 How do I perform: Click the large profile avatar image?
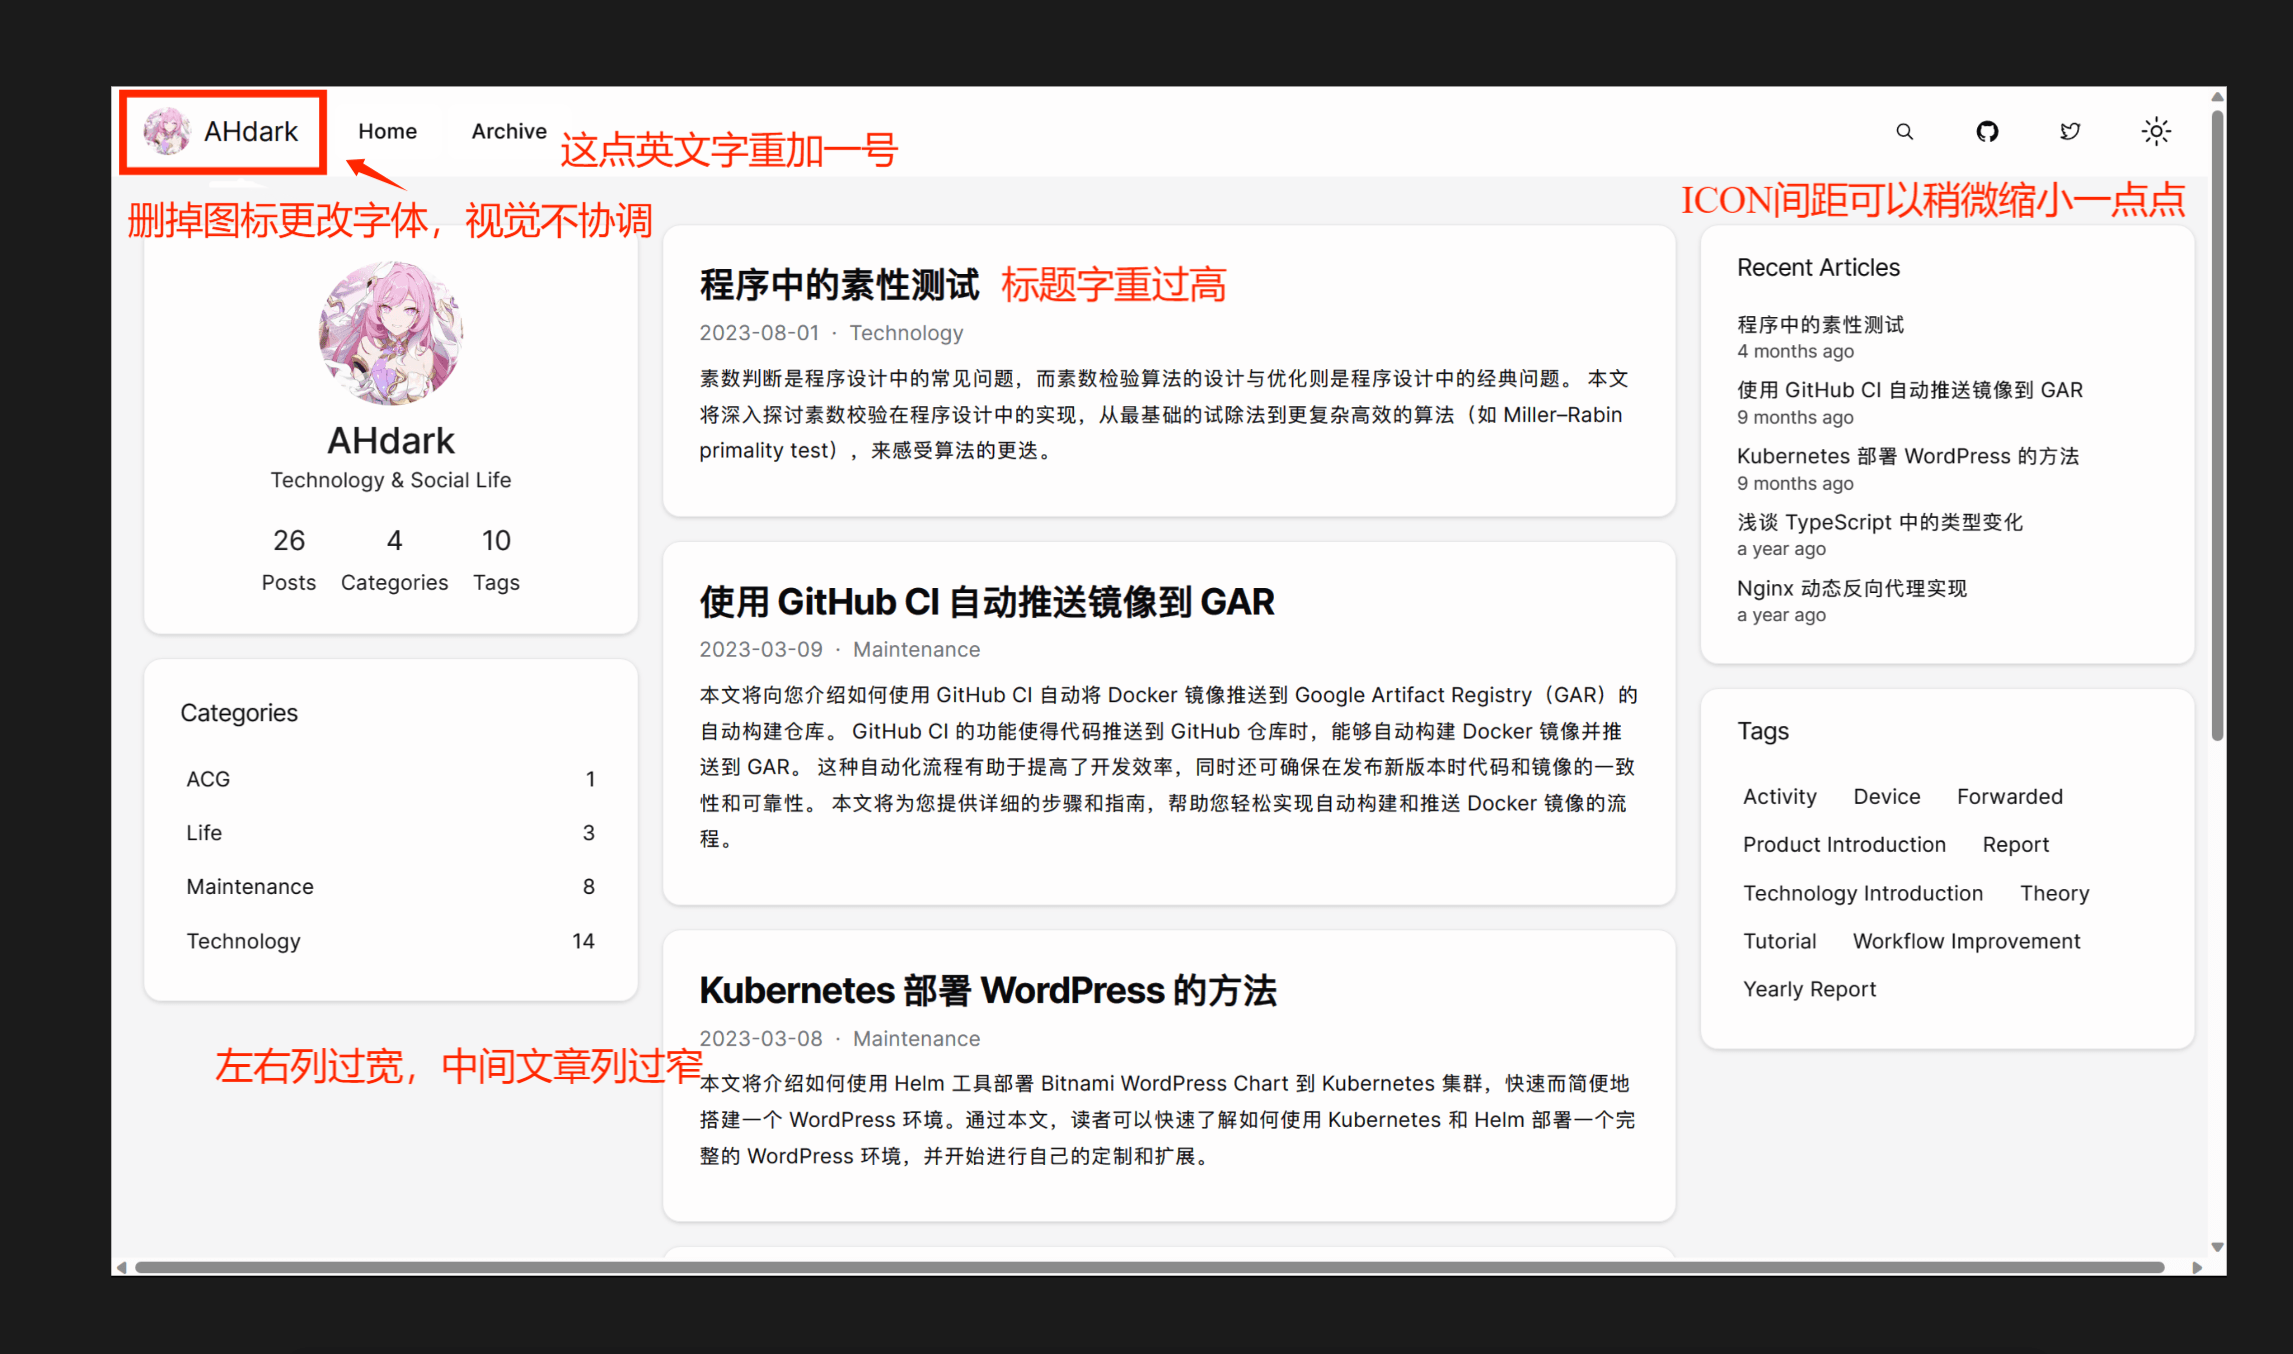coord(391,333)
